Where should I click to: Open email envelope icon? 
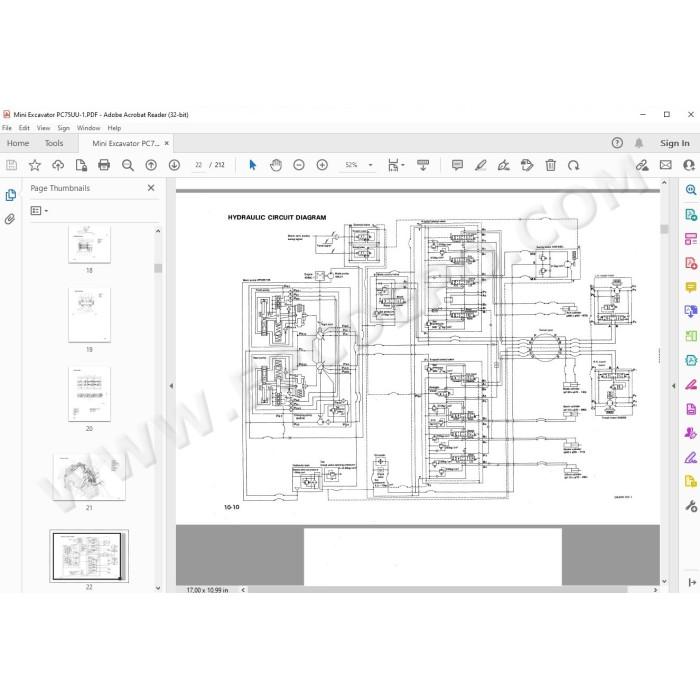[666, 165]
